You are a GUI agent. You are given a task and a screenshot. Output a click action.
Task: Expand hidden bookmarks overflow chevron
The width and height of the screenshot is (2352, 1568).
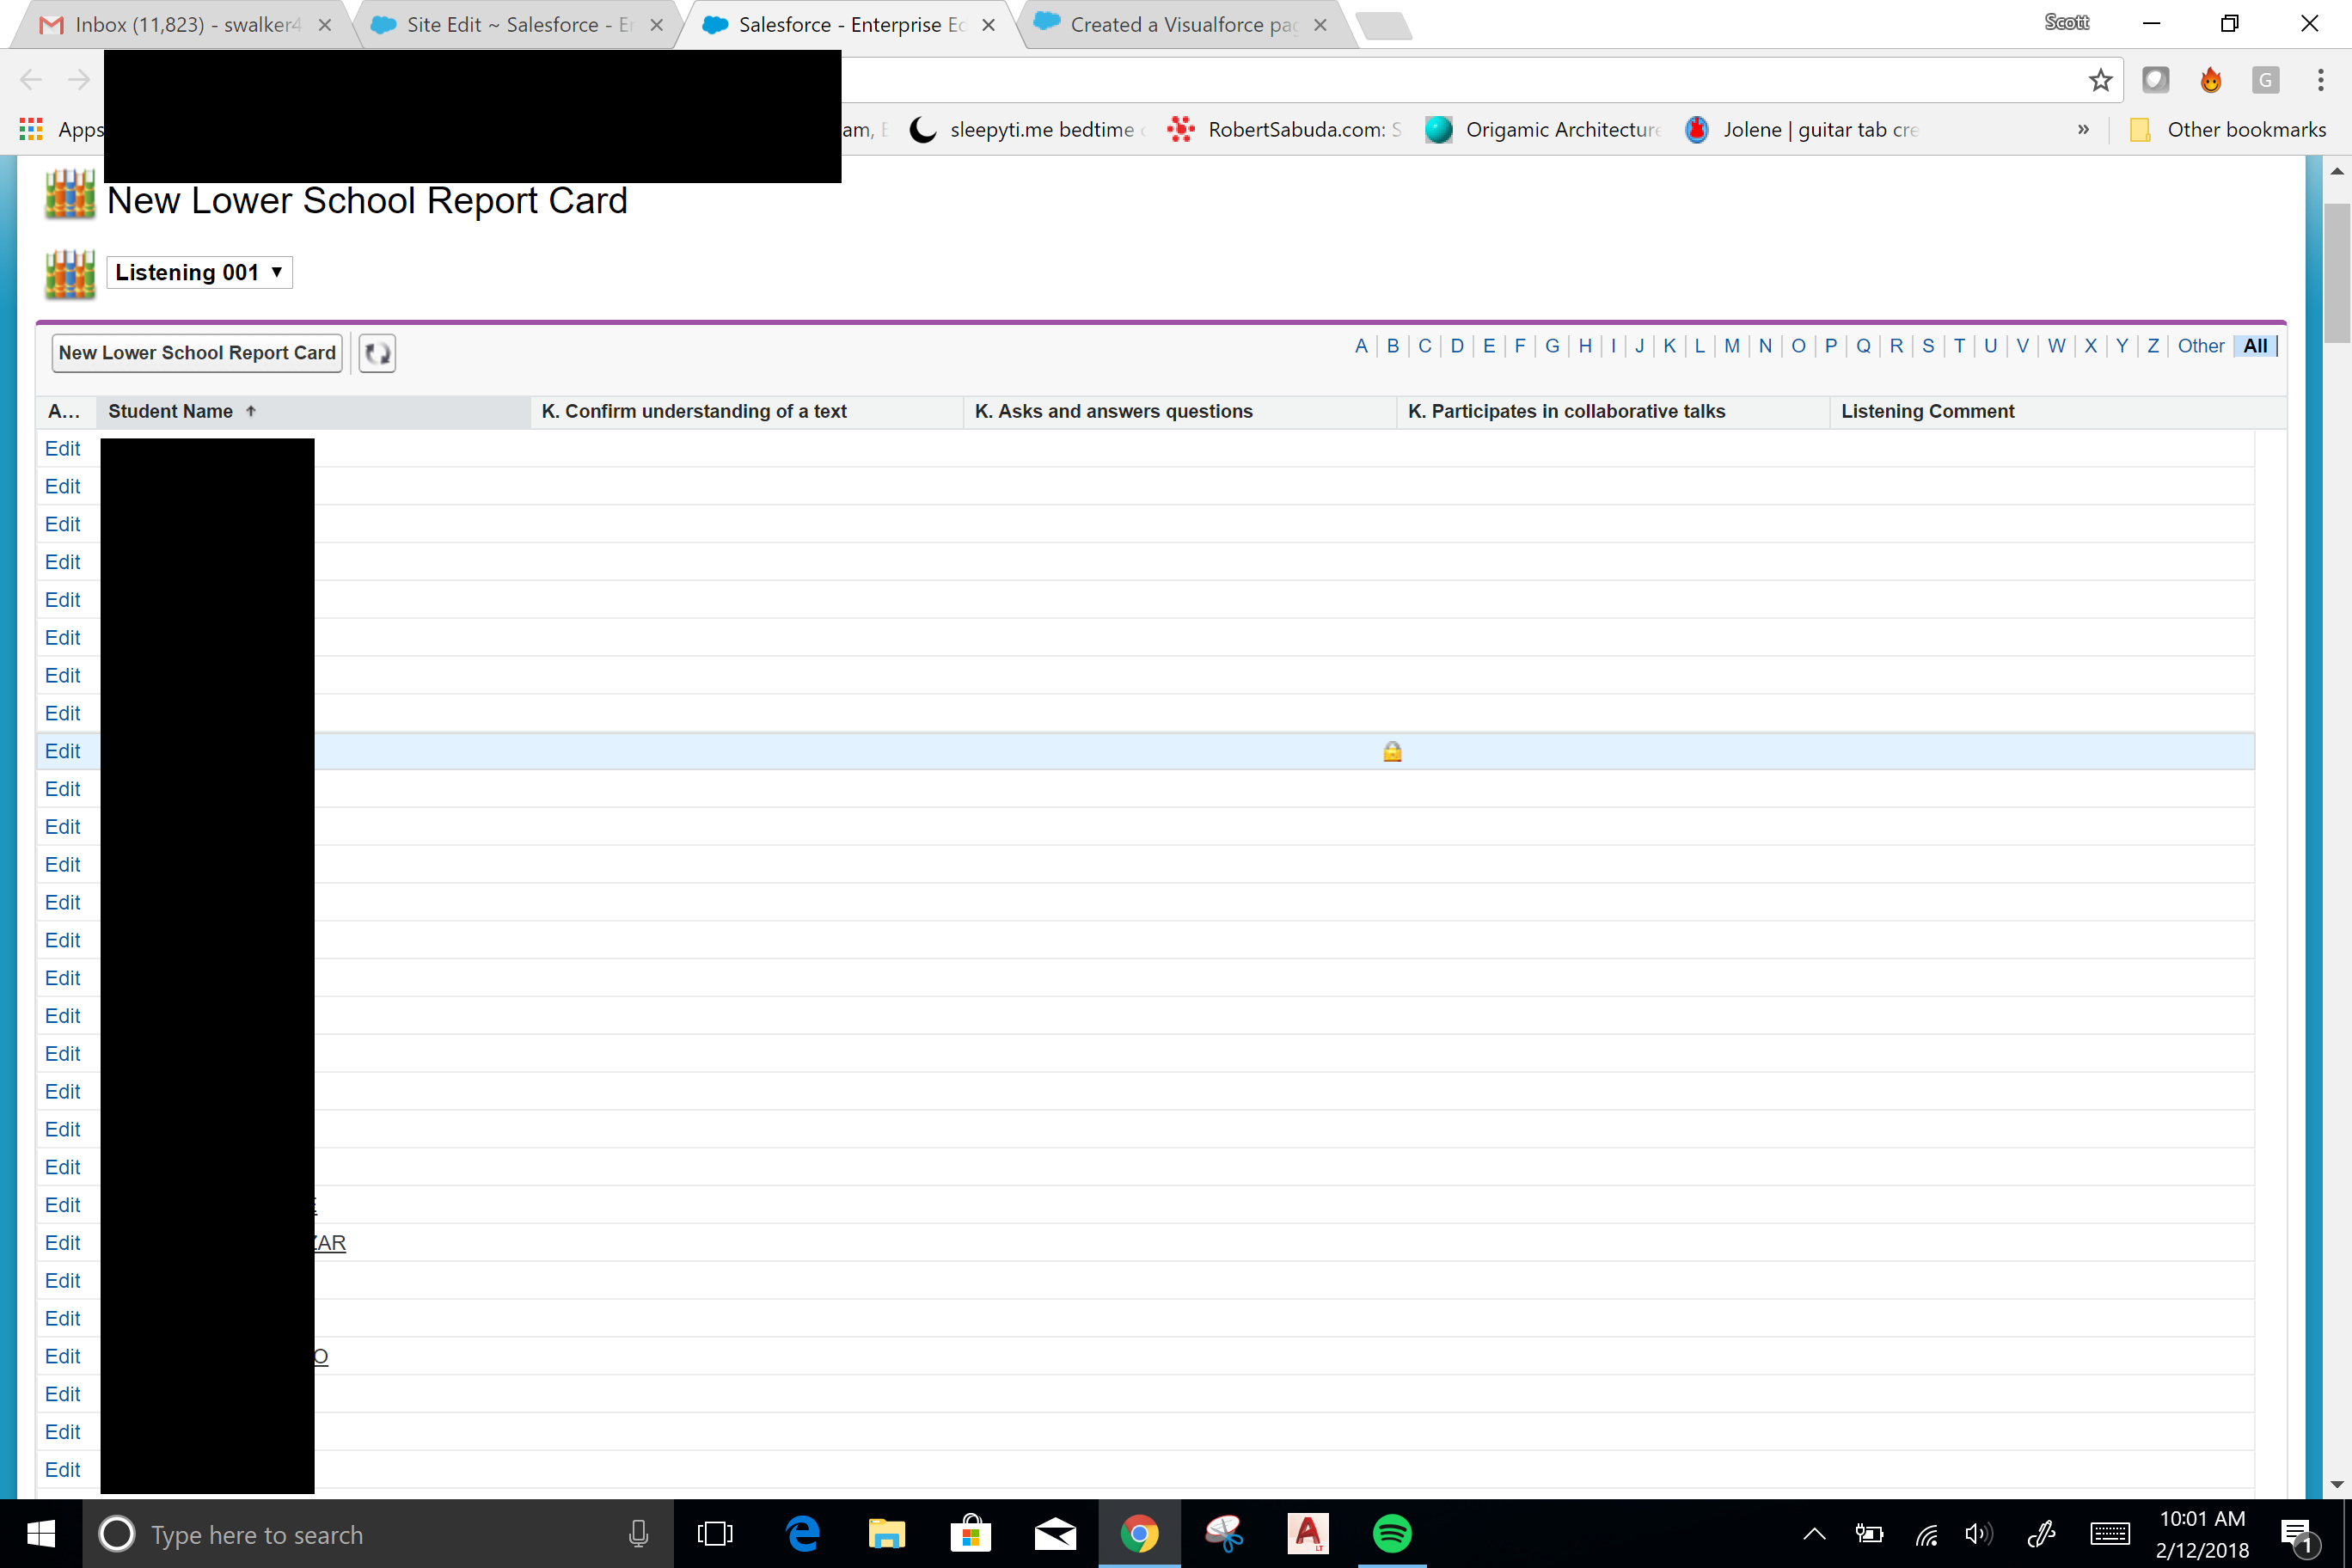(2083, 129)
